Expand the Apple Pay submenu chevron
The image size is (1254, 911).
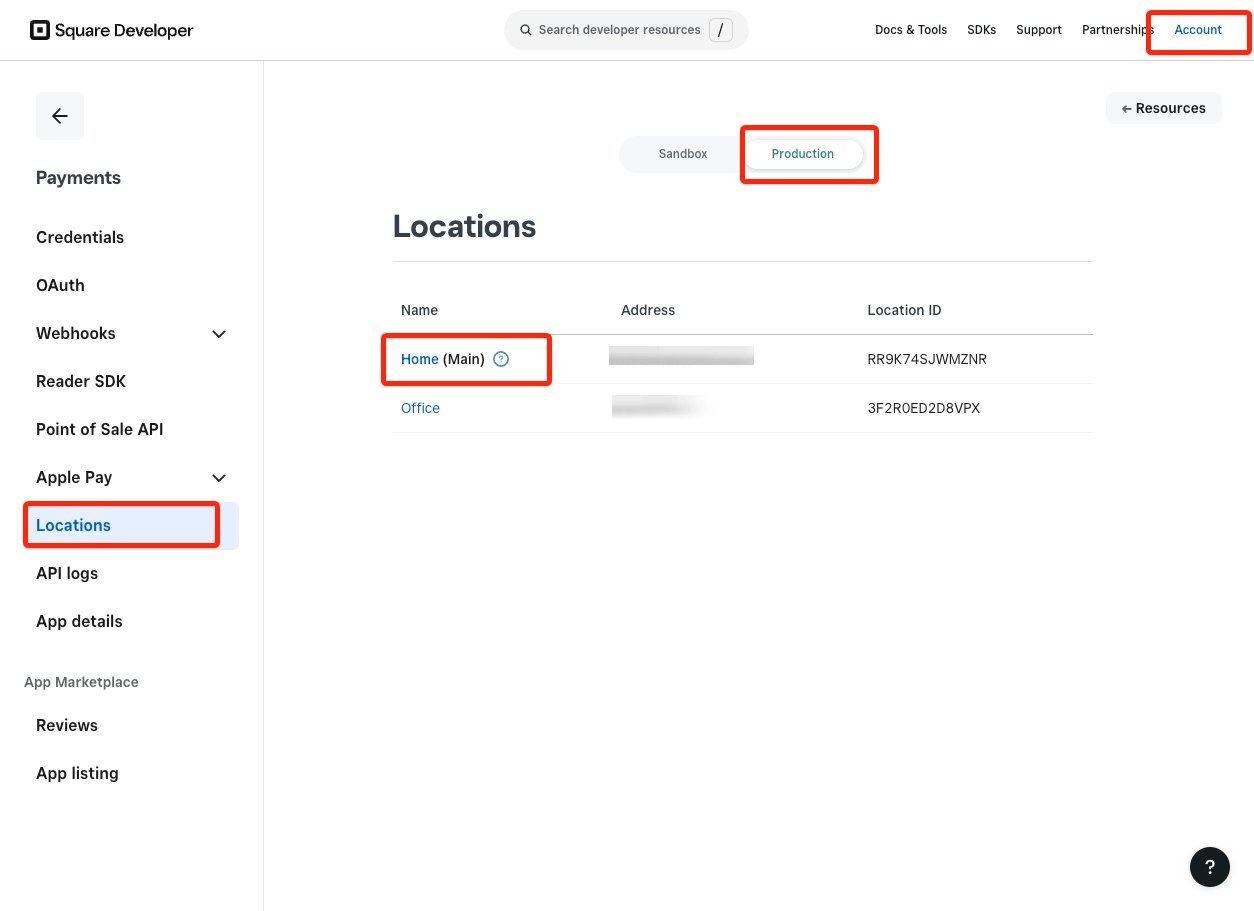click(219, 478)
